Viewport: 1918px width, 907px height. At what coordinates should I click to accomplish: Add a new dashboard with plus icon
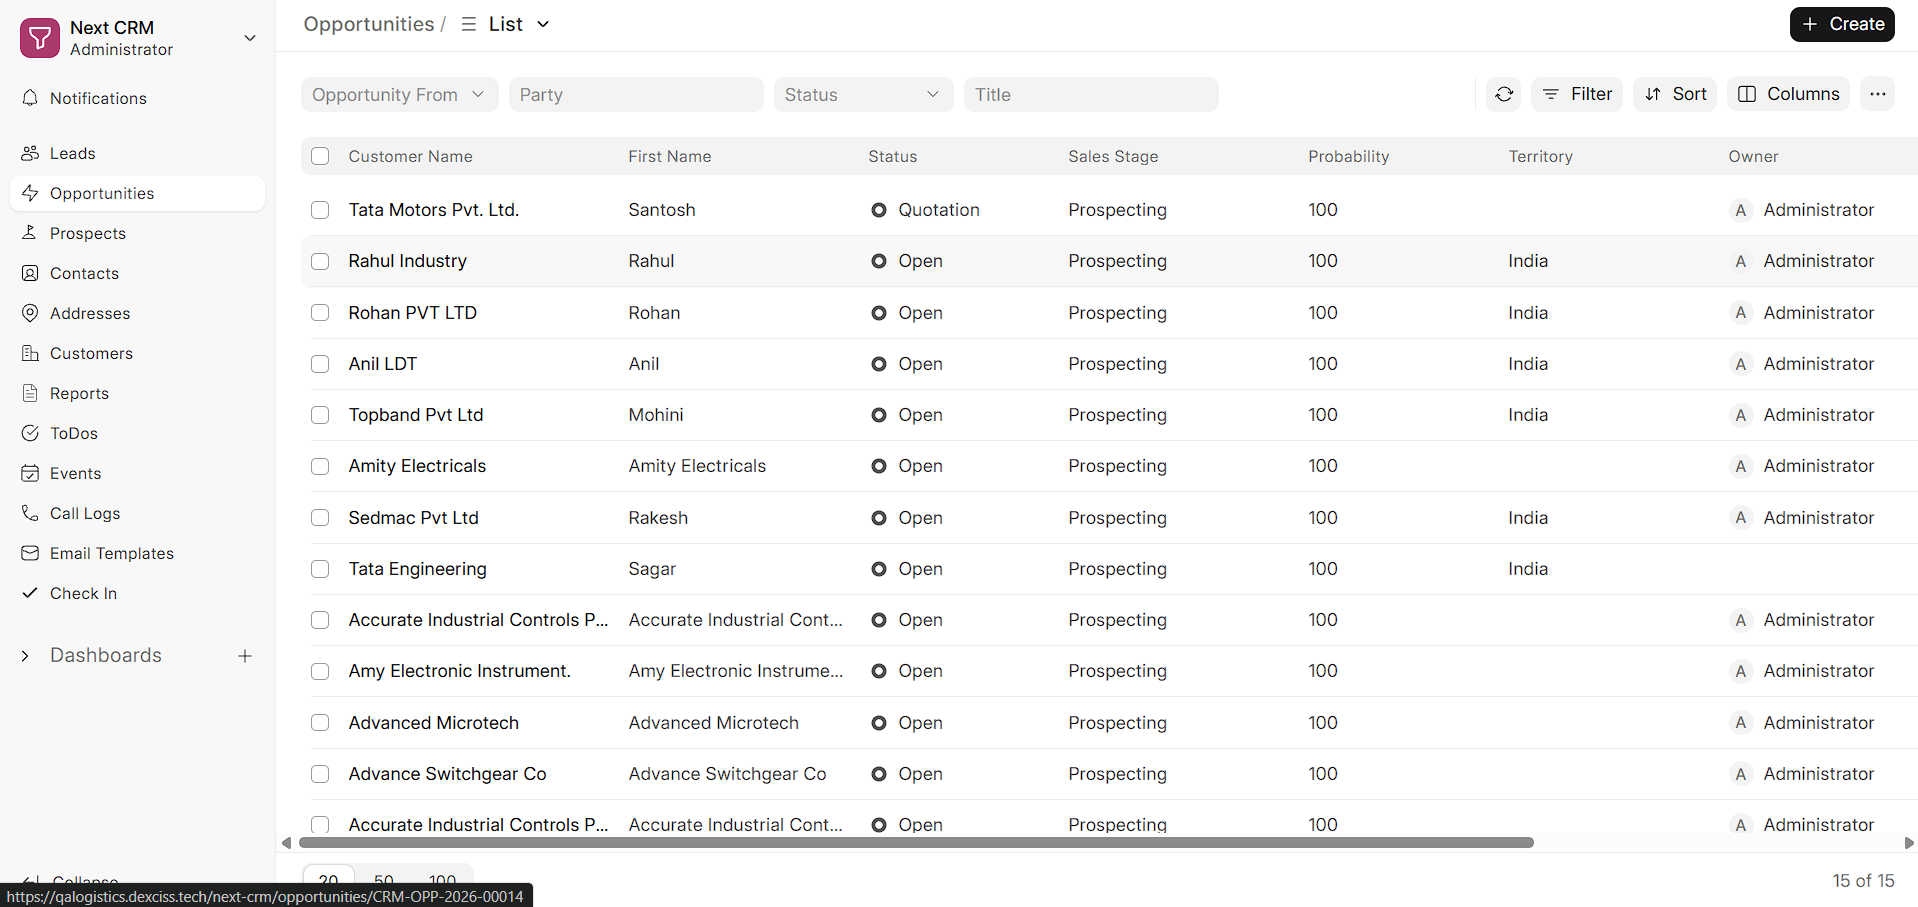[x=245, y=656]
